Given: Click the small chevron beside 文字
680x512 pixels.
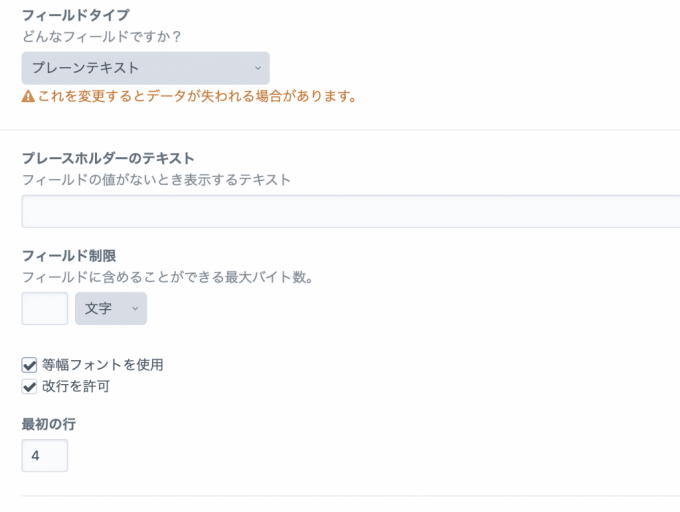Looking at the screenshot, I should click(x=135, y=309).
